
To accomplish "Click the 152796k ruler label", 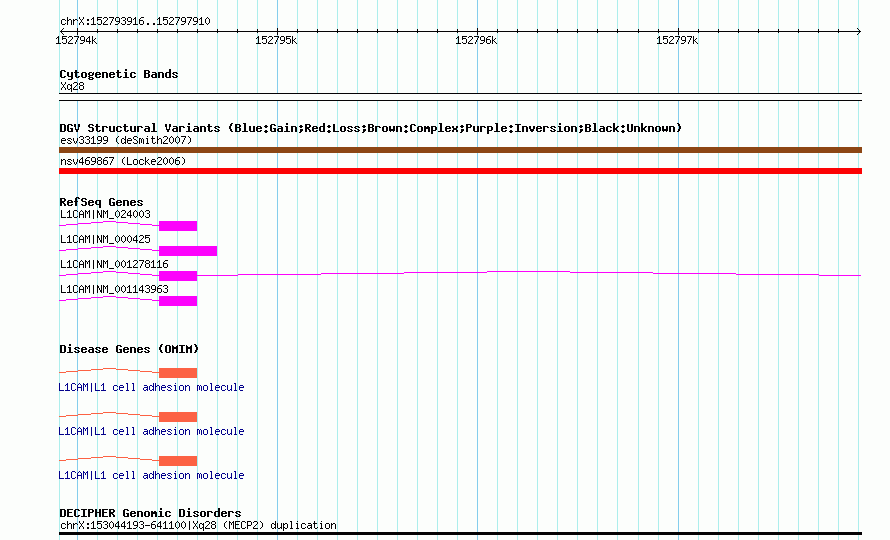I will [476, 40].
